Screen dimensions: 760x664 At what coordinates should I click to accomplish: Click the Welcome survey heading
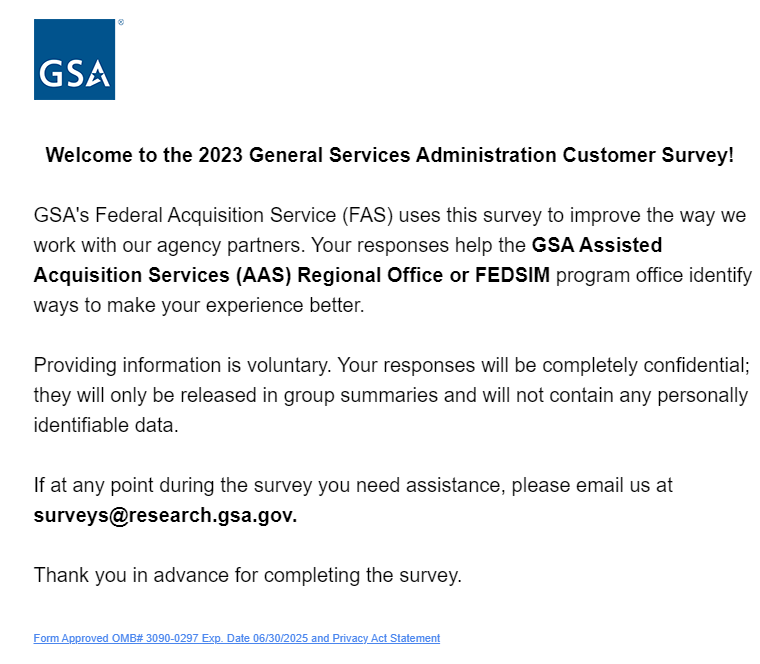pyautogui.click(x=389, y=155)
